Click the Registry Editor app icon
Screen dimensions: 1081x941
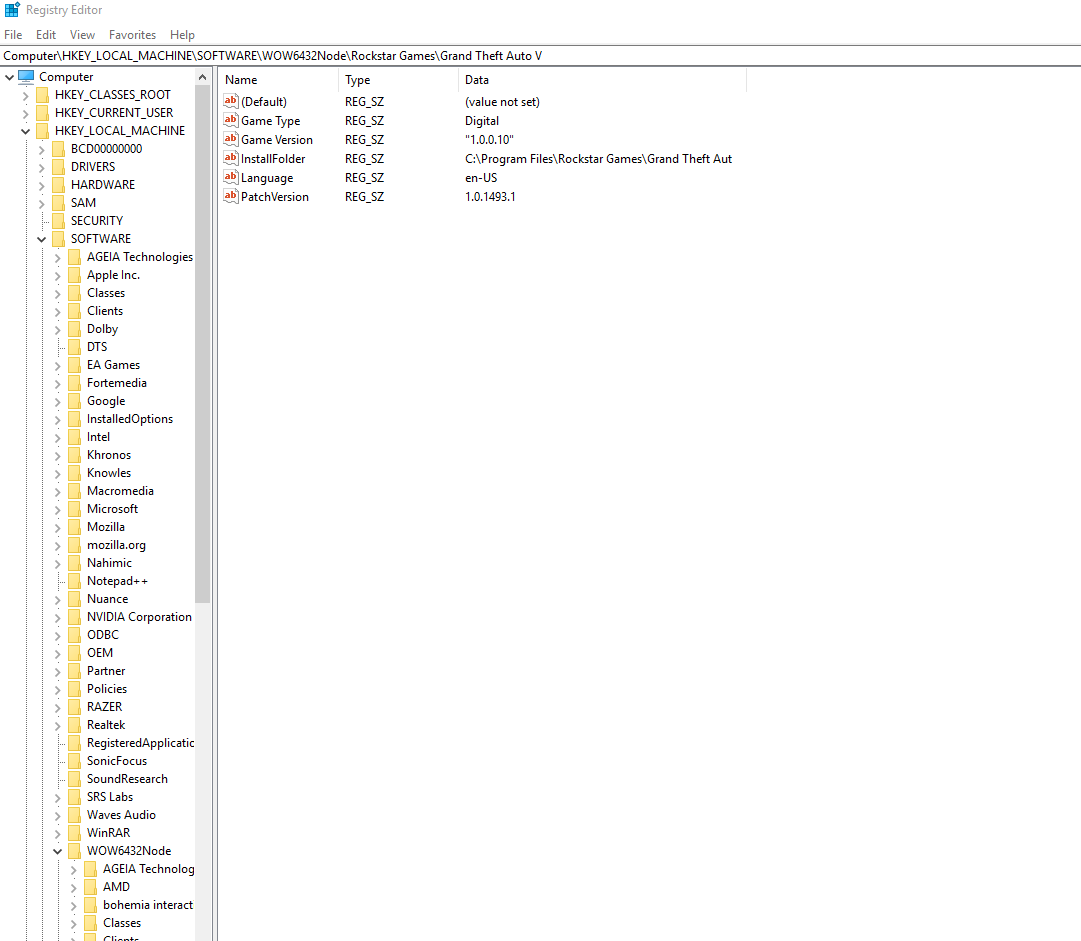coord(12,10)
